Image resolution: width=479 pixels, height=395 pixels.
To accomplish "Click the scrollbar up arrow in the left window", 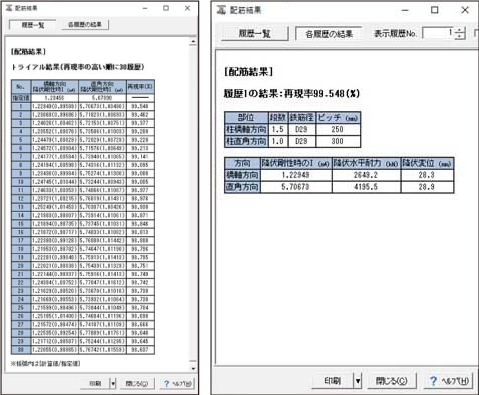I will tap(193, 42).
